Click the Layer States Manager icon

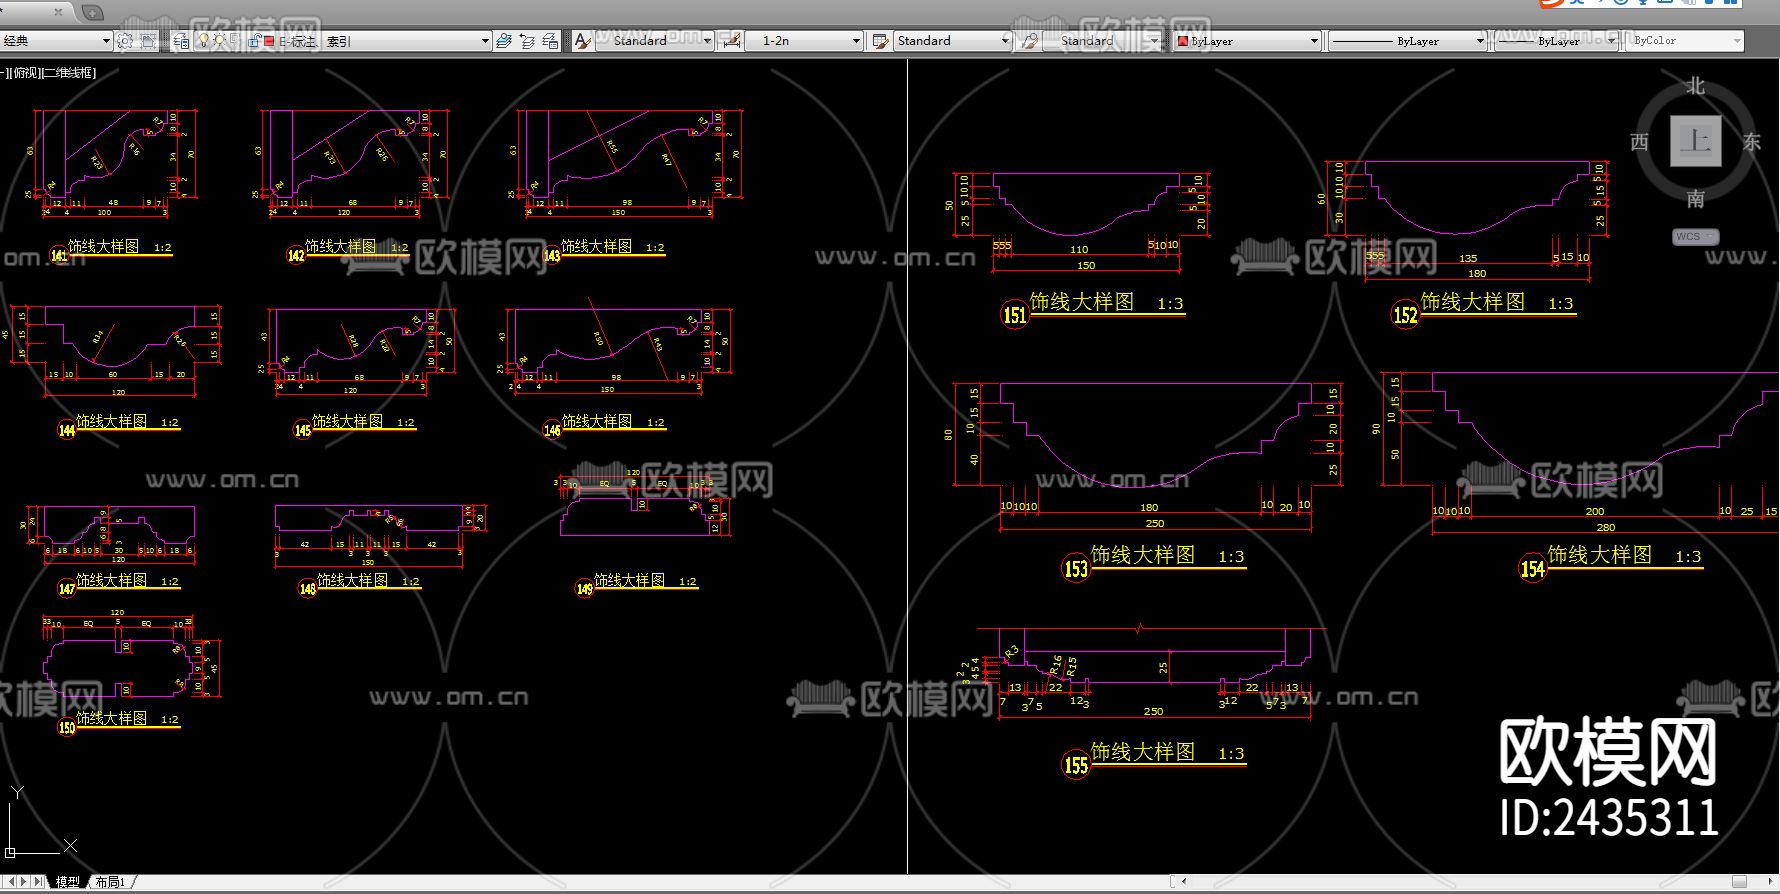(x=550, y=41)
